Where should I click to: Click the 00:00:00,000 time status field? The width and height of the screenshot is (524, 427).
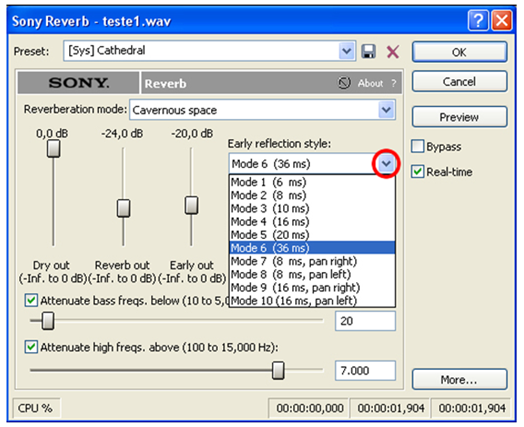pos(309,408)
